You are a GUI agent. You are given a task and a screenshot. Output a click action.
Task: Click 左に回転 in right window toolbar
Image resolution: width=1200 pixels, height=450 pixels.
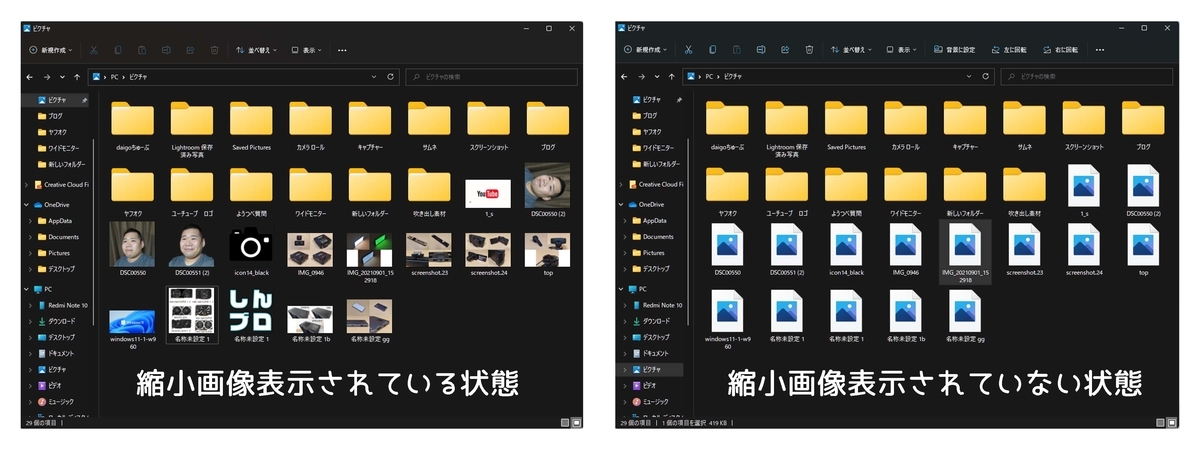(x=1009, y=49)
